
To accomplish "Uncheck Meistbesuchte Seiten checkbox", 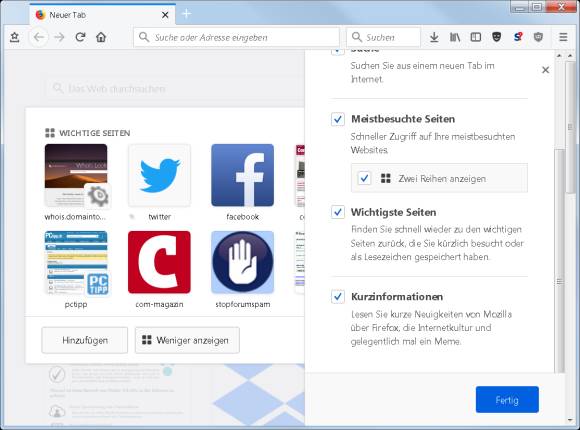I will [x=338, y=119].
